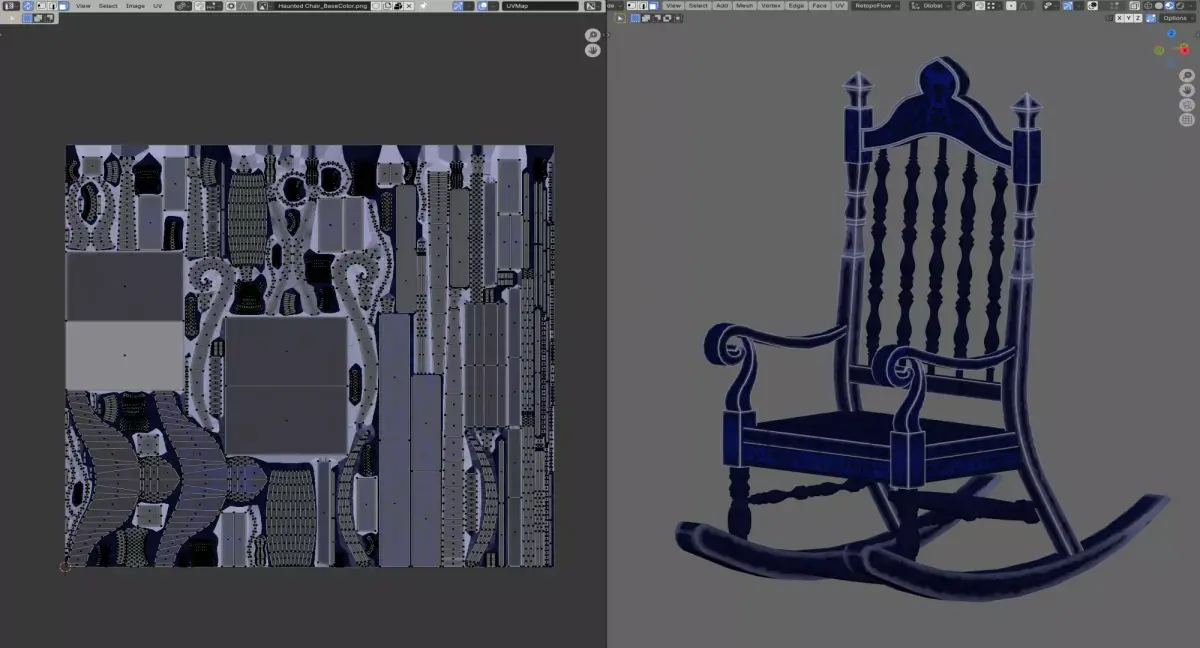Toggle snapping magnet in 3D viewport
Viewport: 1200px width, 648px height.
click(x=980, y=6)
